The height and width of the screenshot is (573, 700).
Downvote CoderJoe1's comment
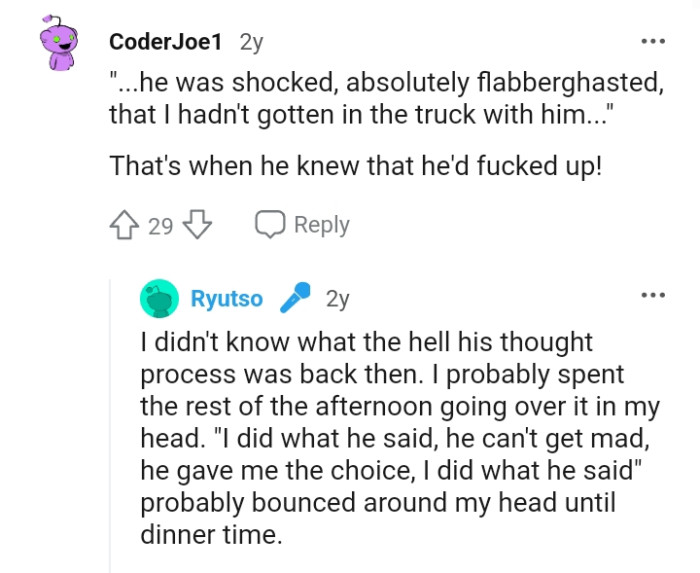pyautogui.click(x=199, y=225)
